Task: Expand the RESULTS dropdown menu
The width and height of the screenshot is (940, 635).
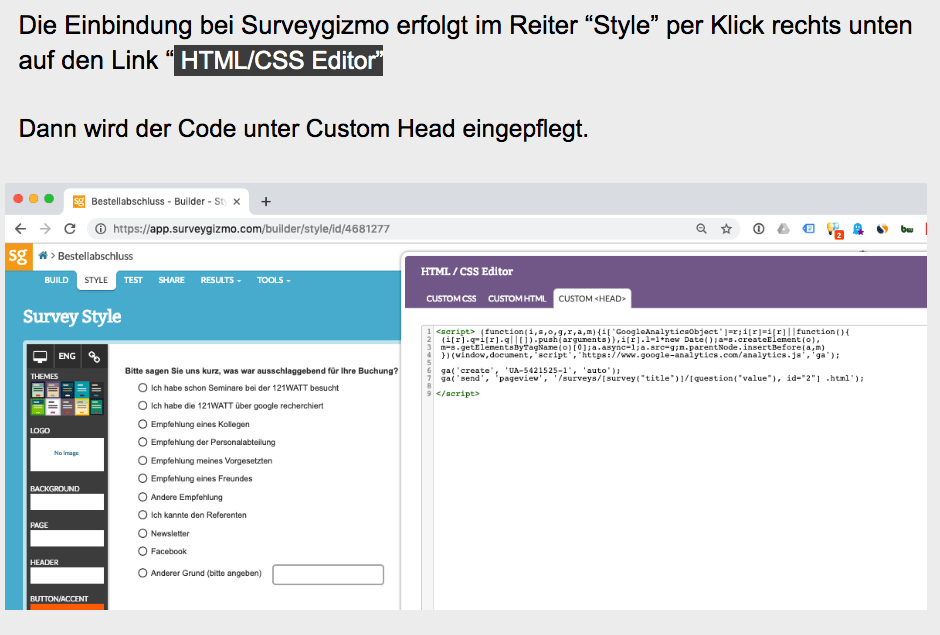Action: click(220, 280)
